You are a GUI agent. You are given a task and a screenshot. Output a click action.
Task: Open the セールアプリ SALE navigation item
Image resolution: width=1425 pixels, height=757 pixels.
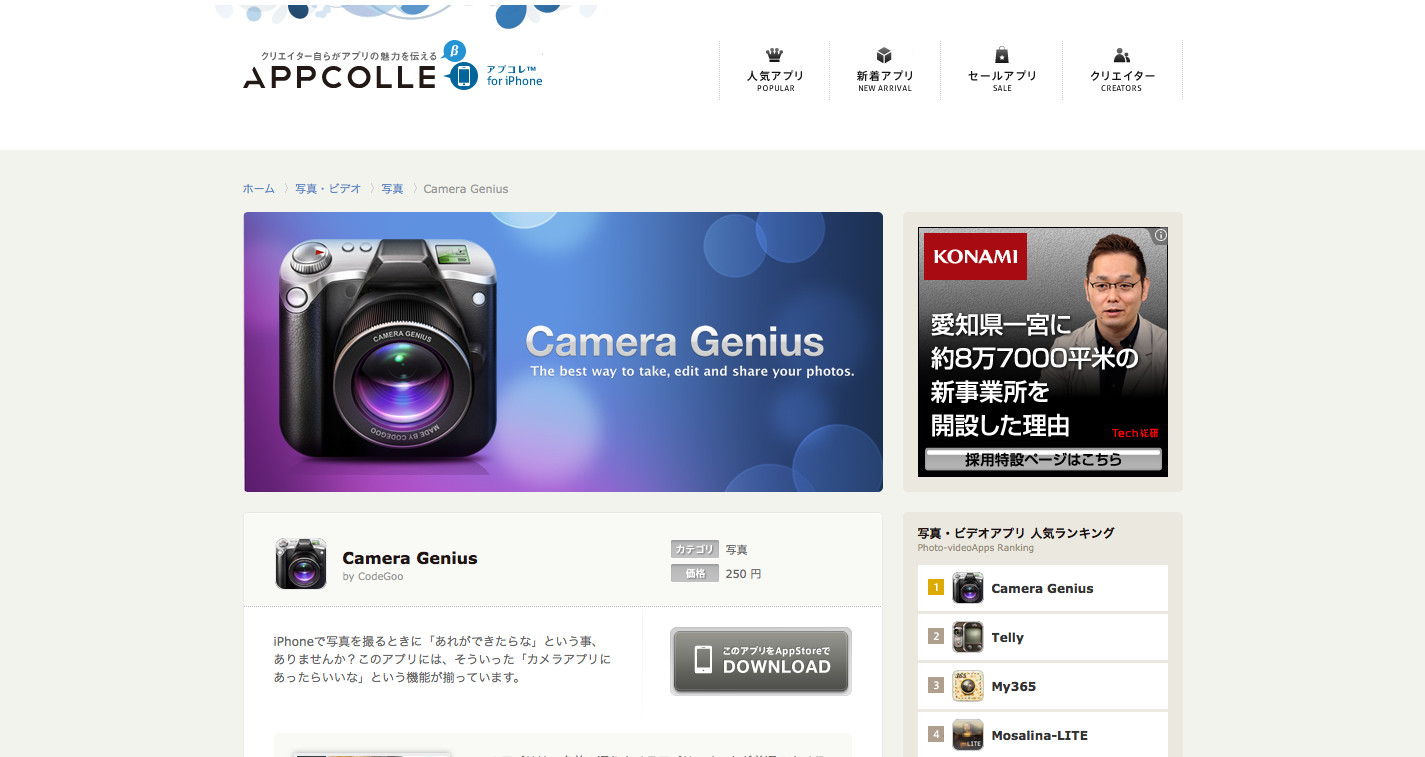[1001, 79]
